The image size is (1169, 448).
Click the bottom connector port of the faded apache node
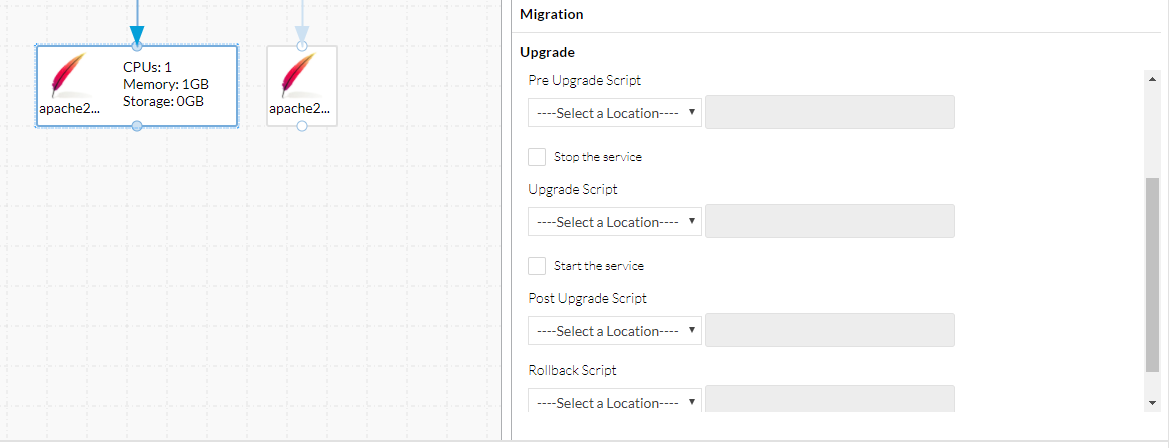click(302, 126)
